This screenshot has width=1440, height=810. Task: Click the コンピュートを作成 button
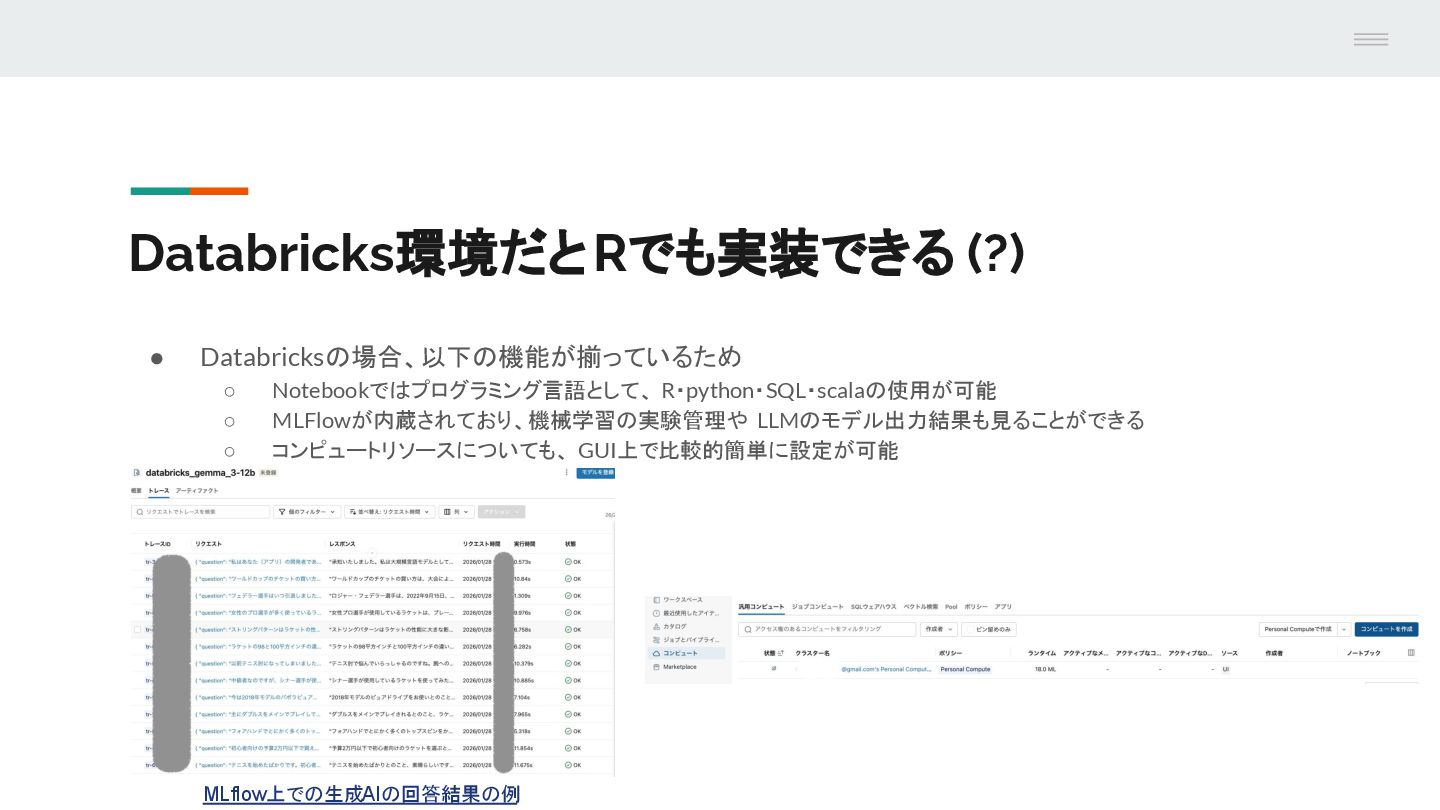pyautogui.click(x=1386, y=629)
